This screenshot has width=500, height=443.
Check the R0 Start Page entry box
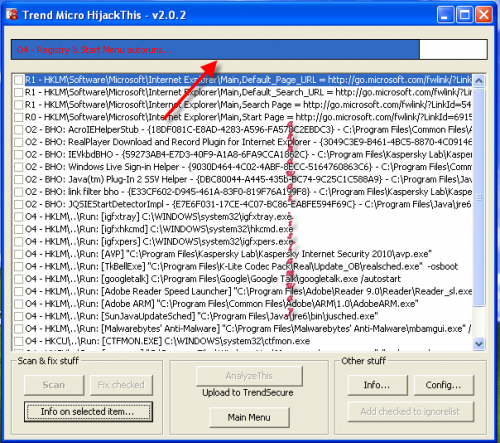coord(19,117)
